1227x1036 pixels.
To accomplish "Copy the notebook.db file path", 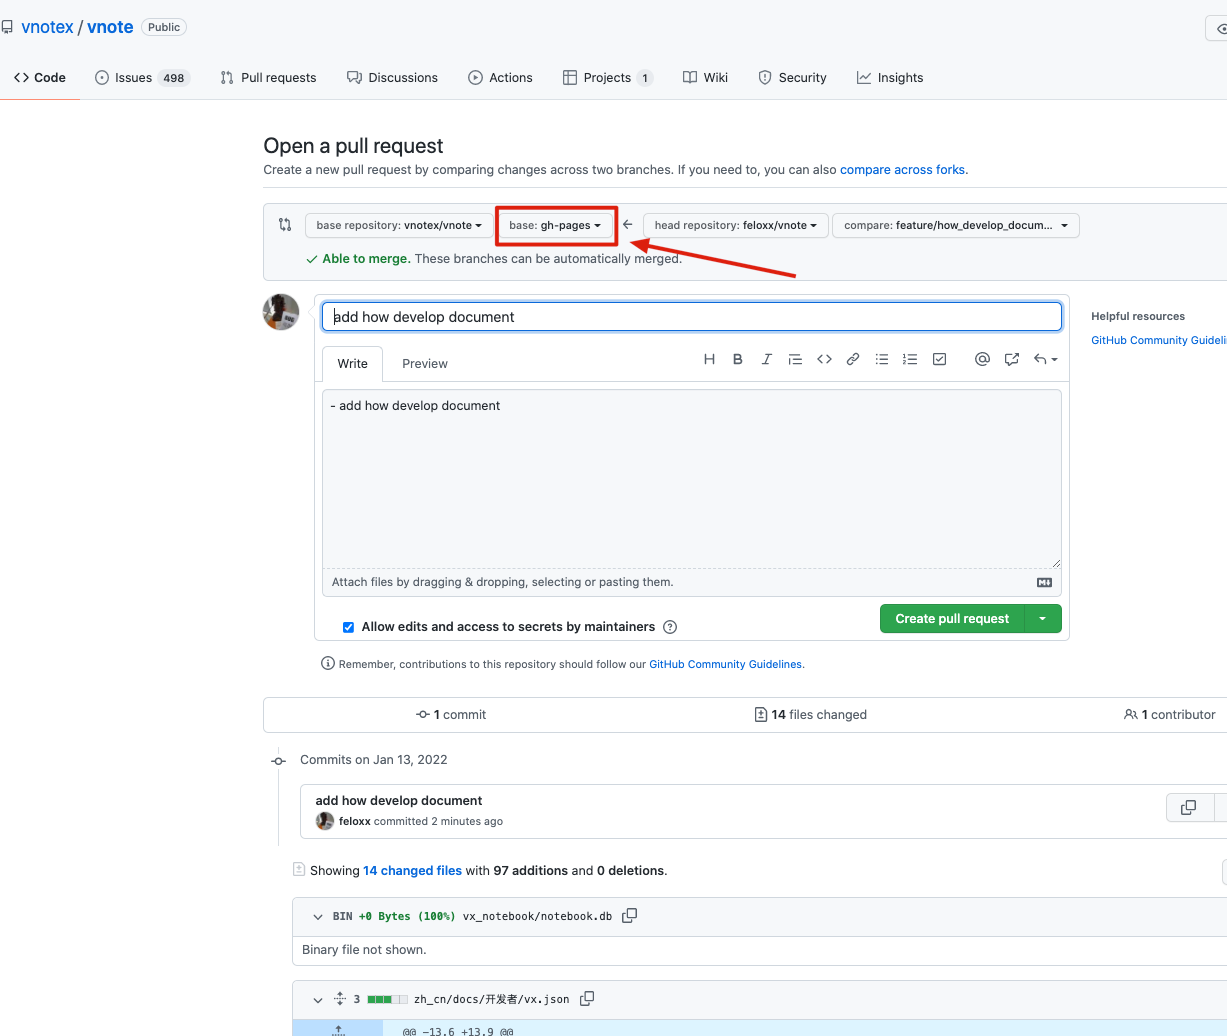I will tap(629, 915).
